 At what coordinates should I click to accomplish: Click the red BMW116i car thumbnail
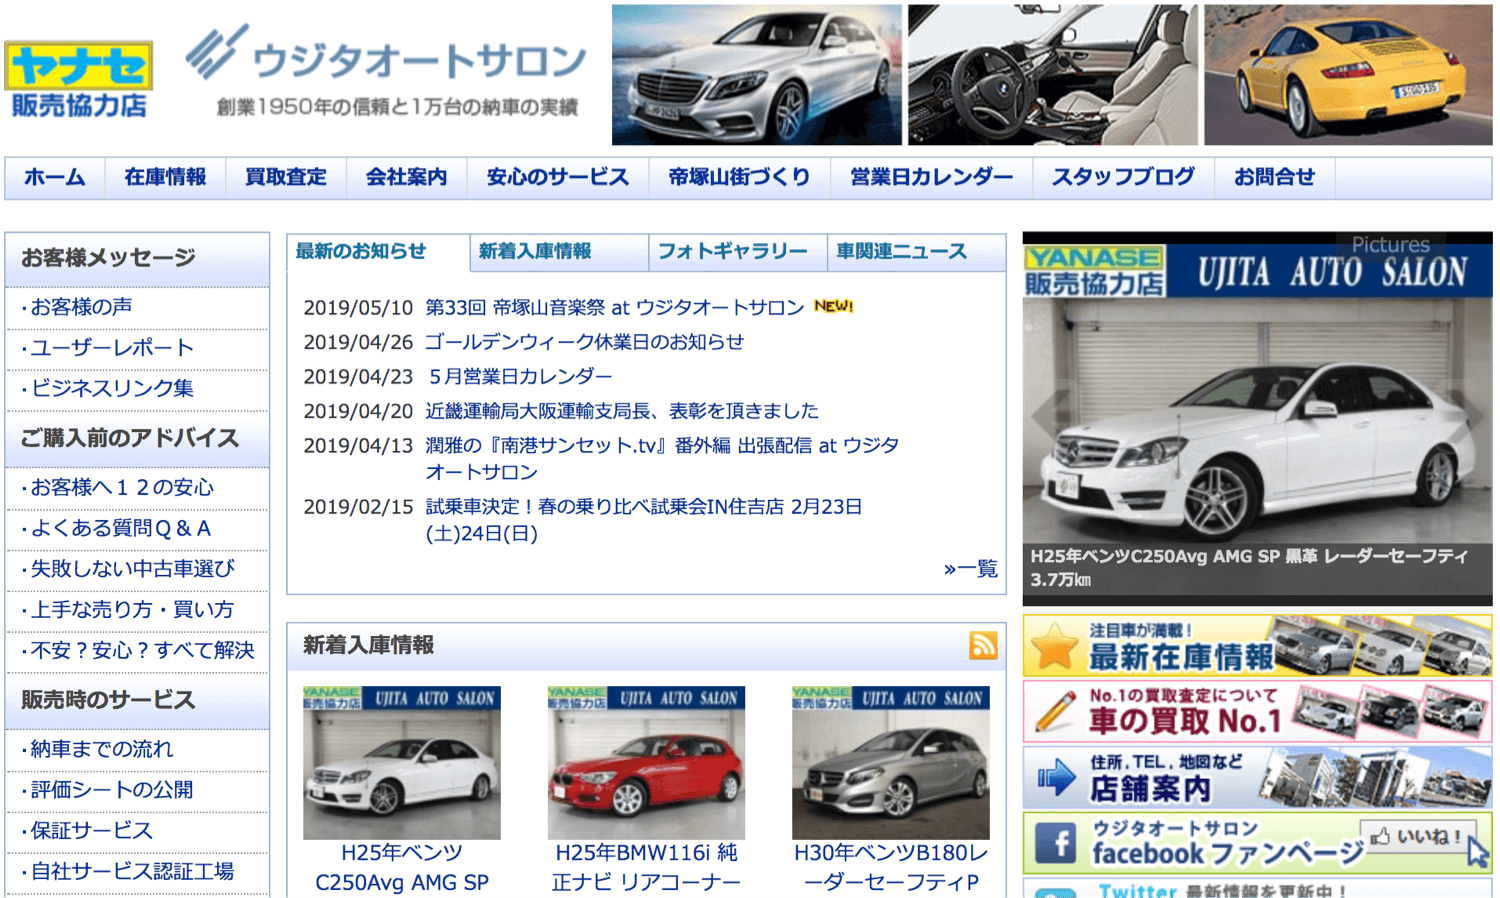click(x=646, y=763)
